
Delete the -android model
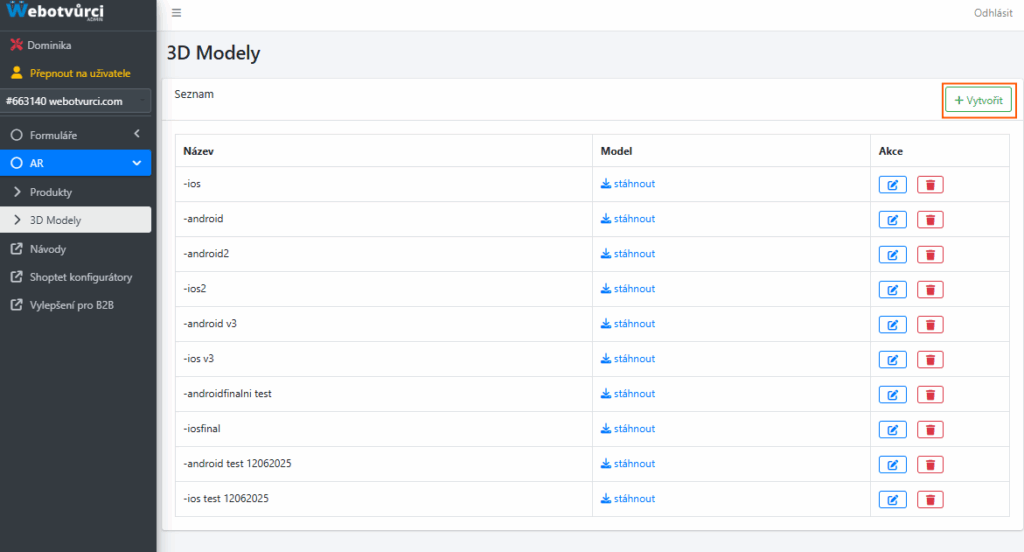(x=930, y=219)
